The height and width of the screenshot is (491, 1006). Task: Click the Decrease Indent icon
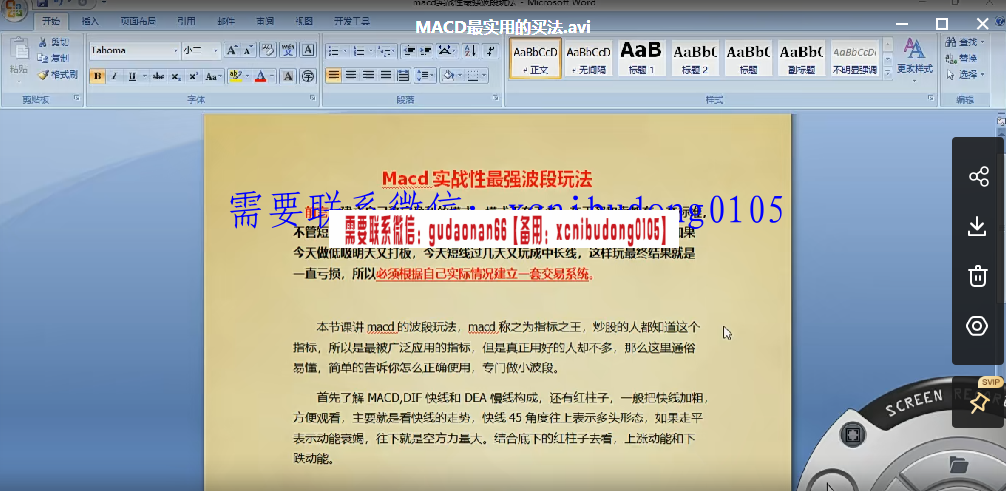(408, 50)
